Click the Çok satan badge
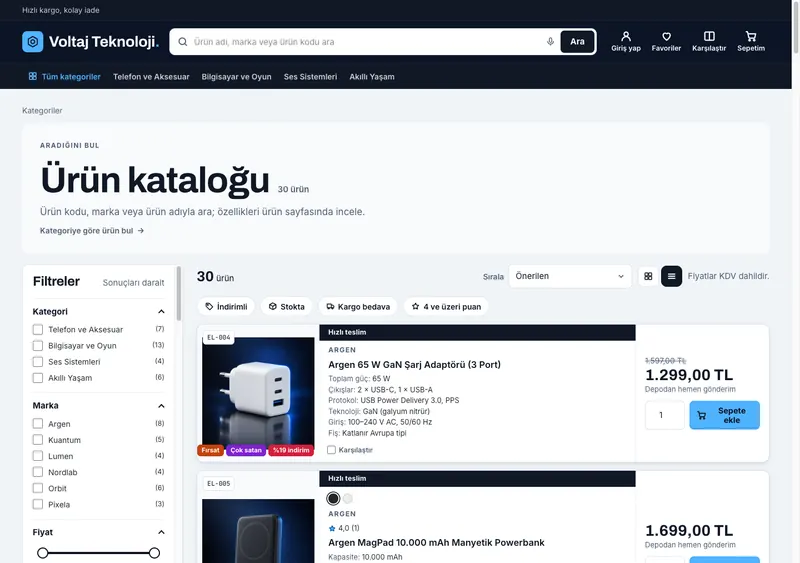 (246, 450)
